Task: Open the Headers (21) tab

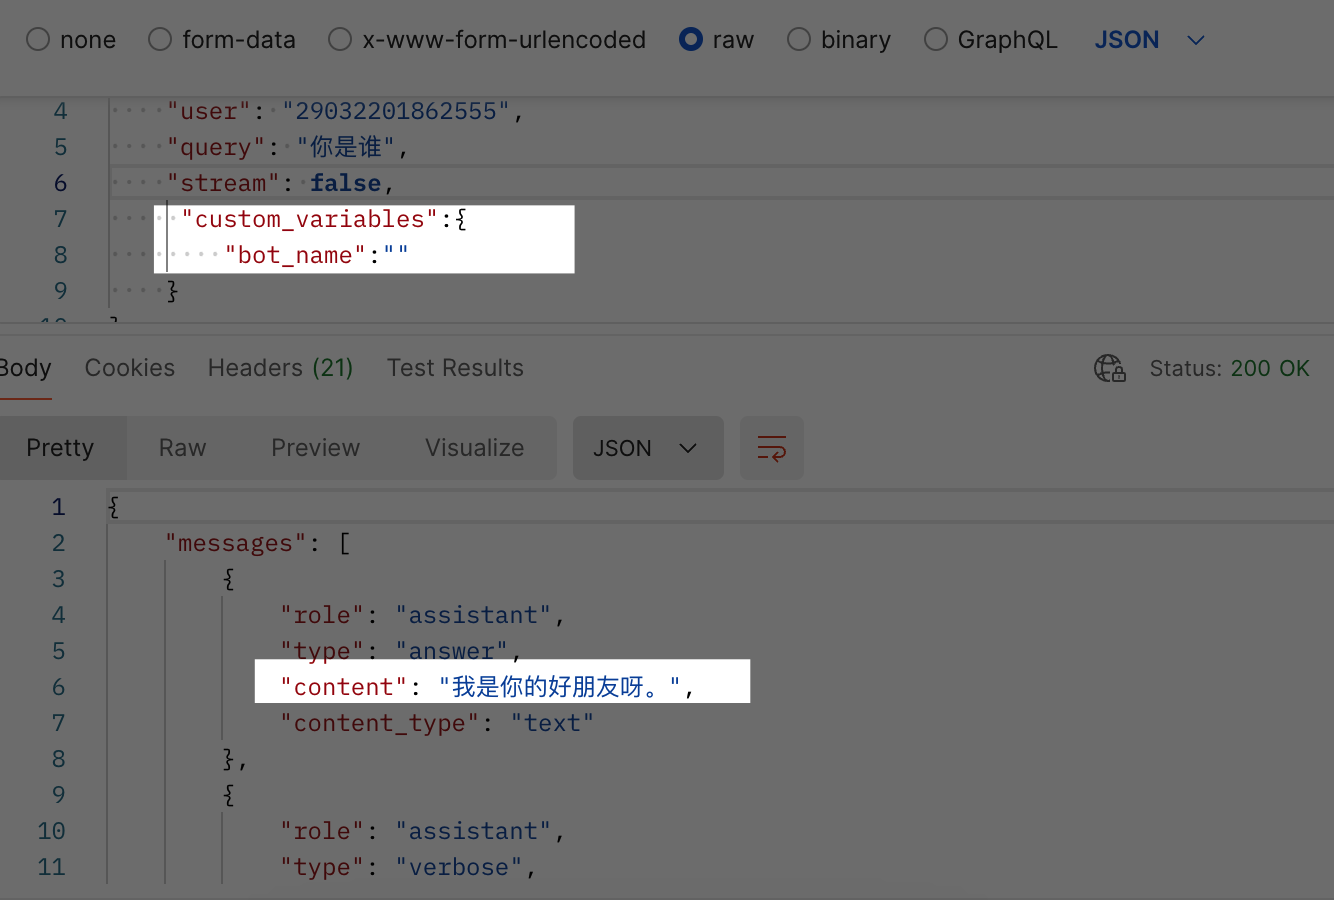Action: pyautogui.click(x=281, y=368)
